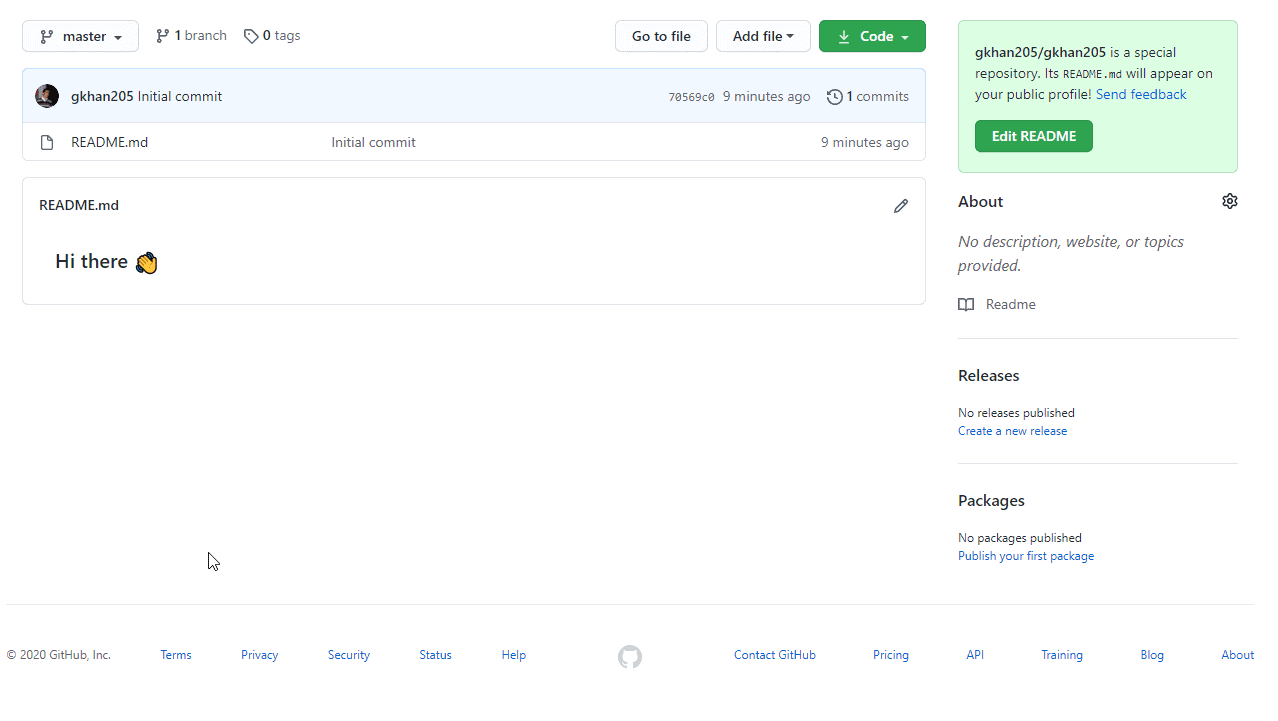Open the Training footer link

click(x=1062, y=655)
